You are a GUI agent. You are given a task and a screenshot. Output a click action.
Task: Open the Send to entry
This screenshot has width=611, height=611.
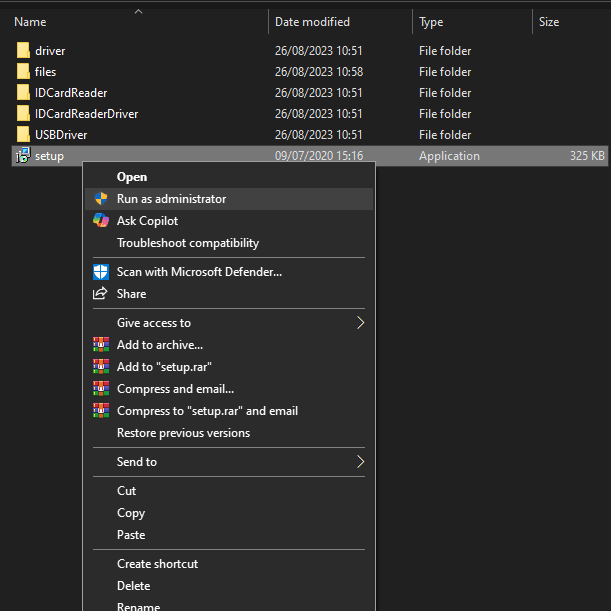229,462
